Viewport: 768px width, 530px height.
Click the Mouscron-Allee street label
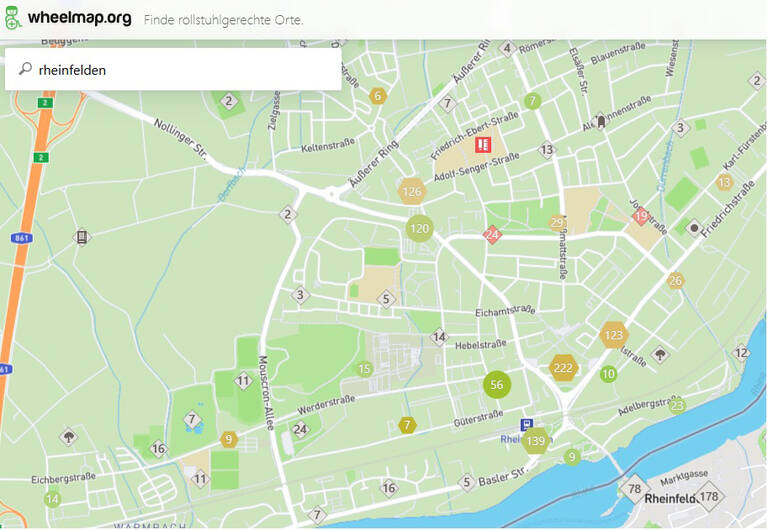pyautogui.click(x=265, y=393)
